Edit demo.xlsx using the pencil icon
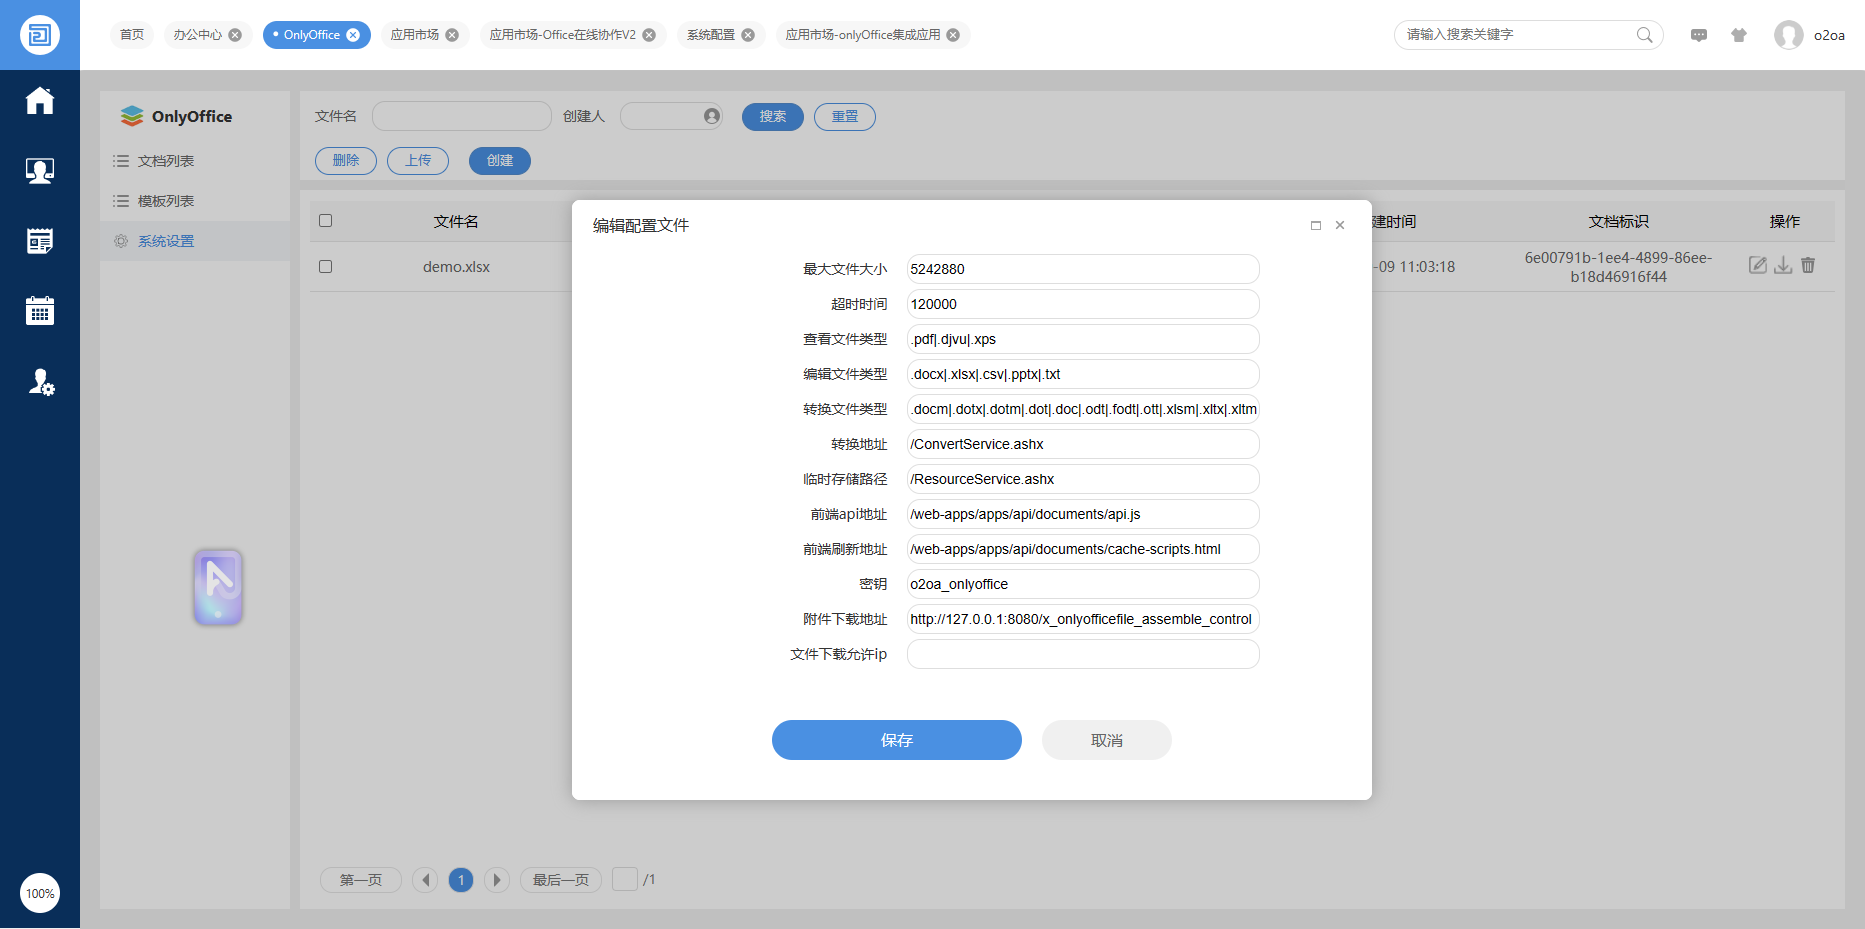Image resolution: width=1865 pixels, height=929 pixels. (x=1757, y=265)
